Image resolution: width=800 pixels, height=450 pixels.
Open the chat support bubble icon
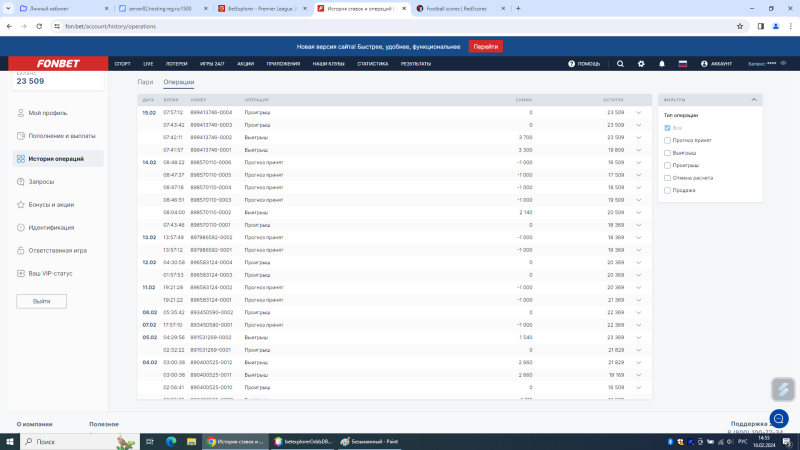click(x=779, y=417)
